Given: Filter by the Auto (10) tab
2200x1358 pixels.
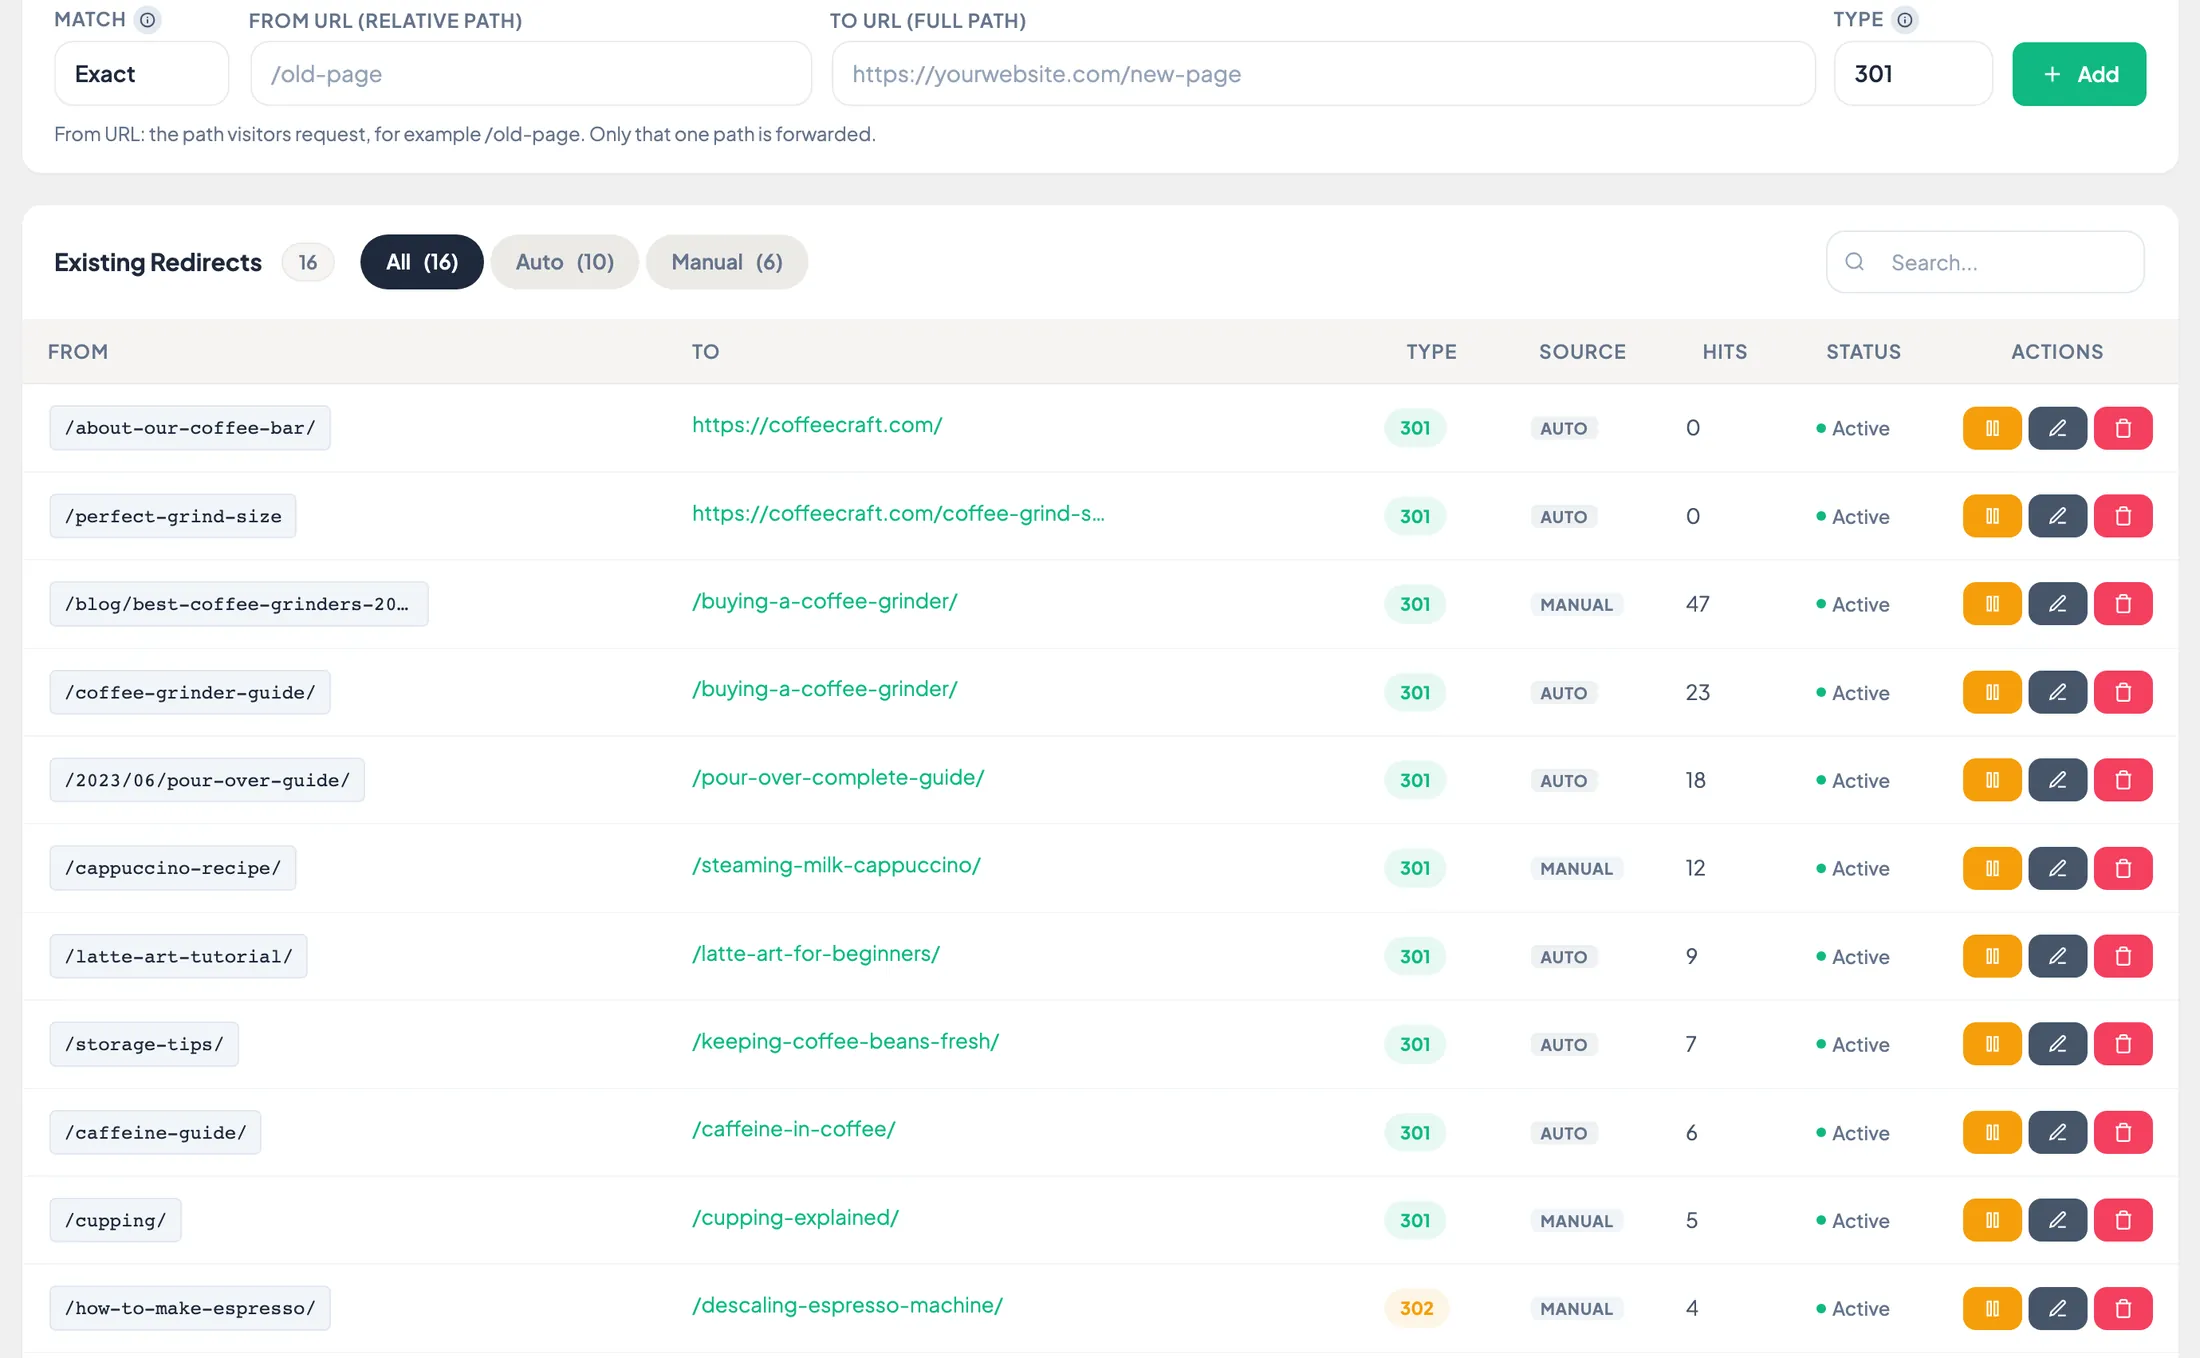Looking at the screenshot, I should pos(564,262).
